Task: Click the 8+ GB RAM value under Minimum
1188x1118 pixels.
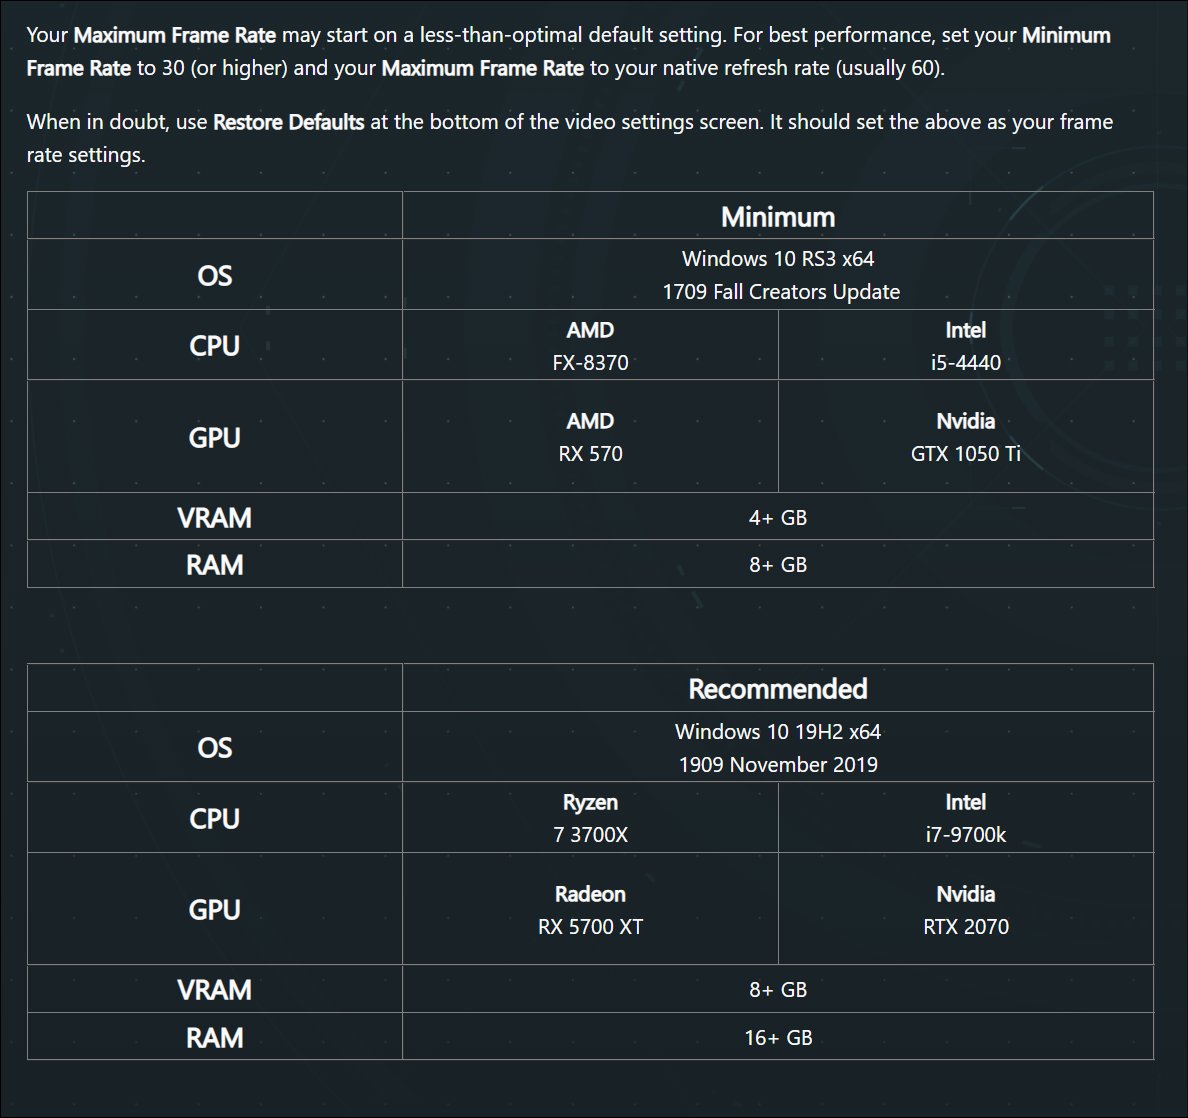Action: [777, 565]
